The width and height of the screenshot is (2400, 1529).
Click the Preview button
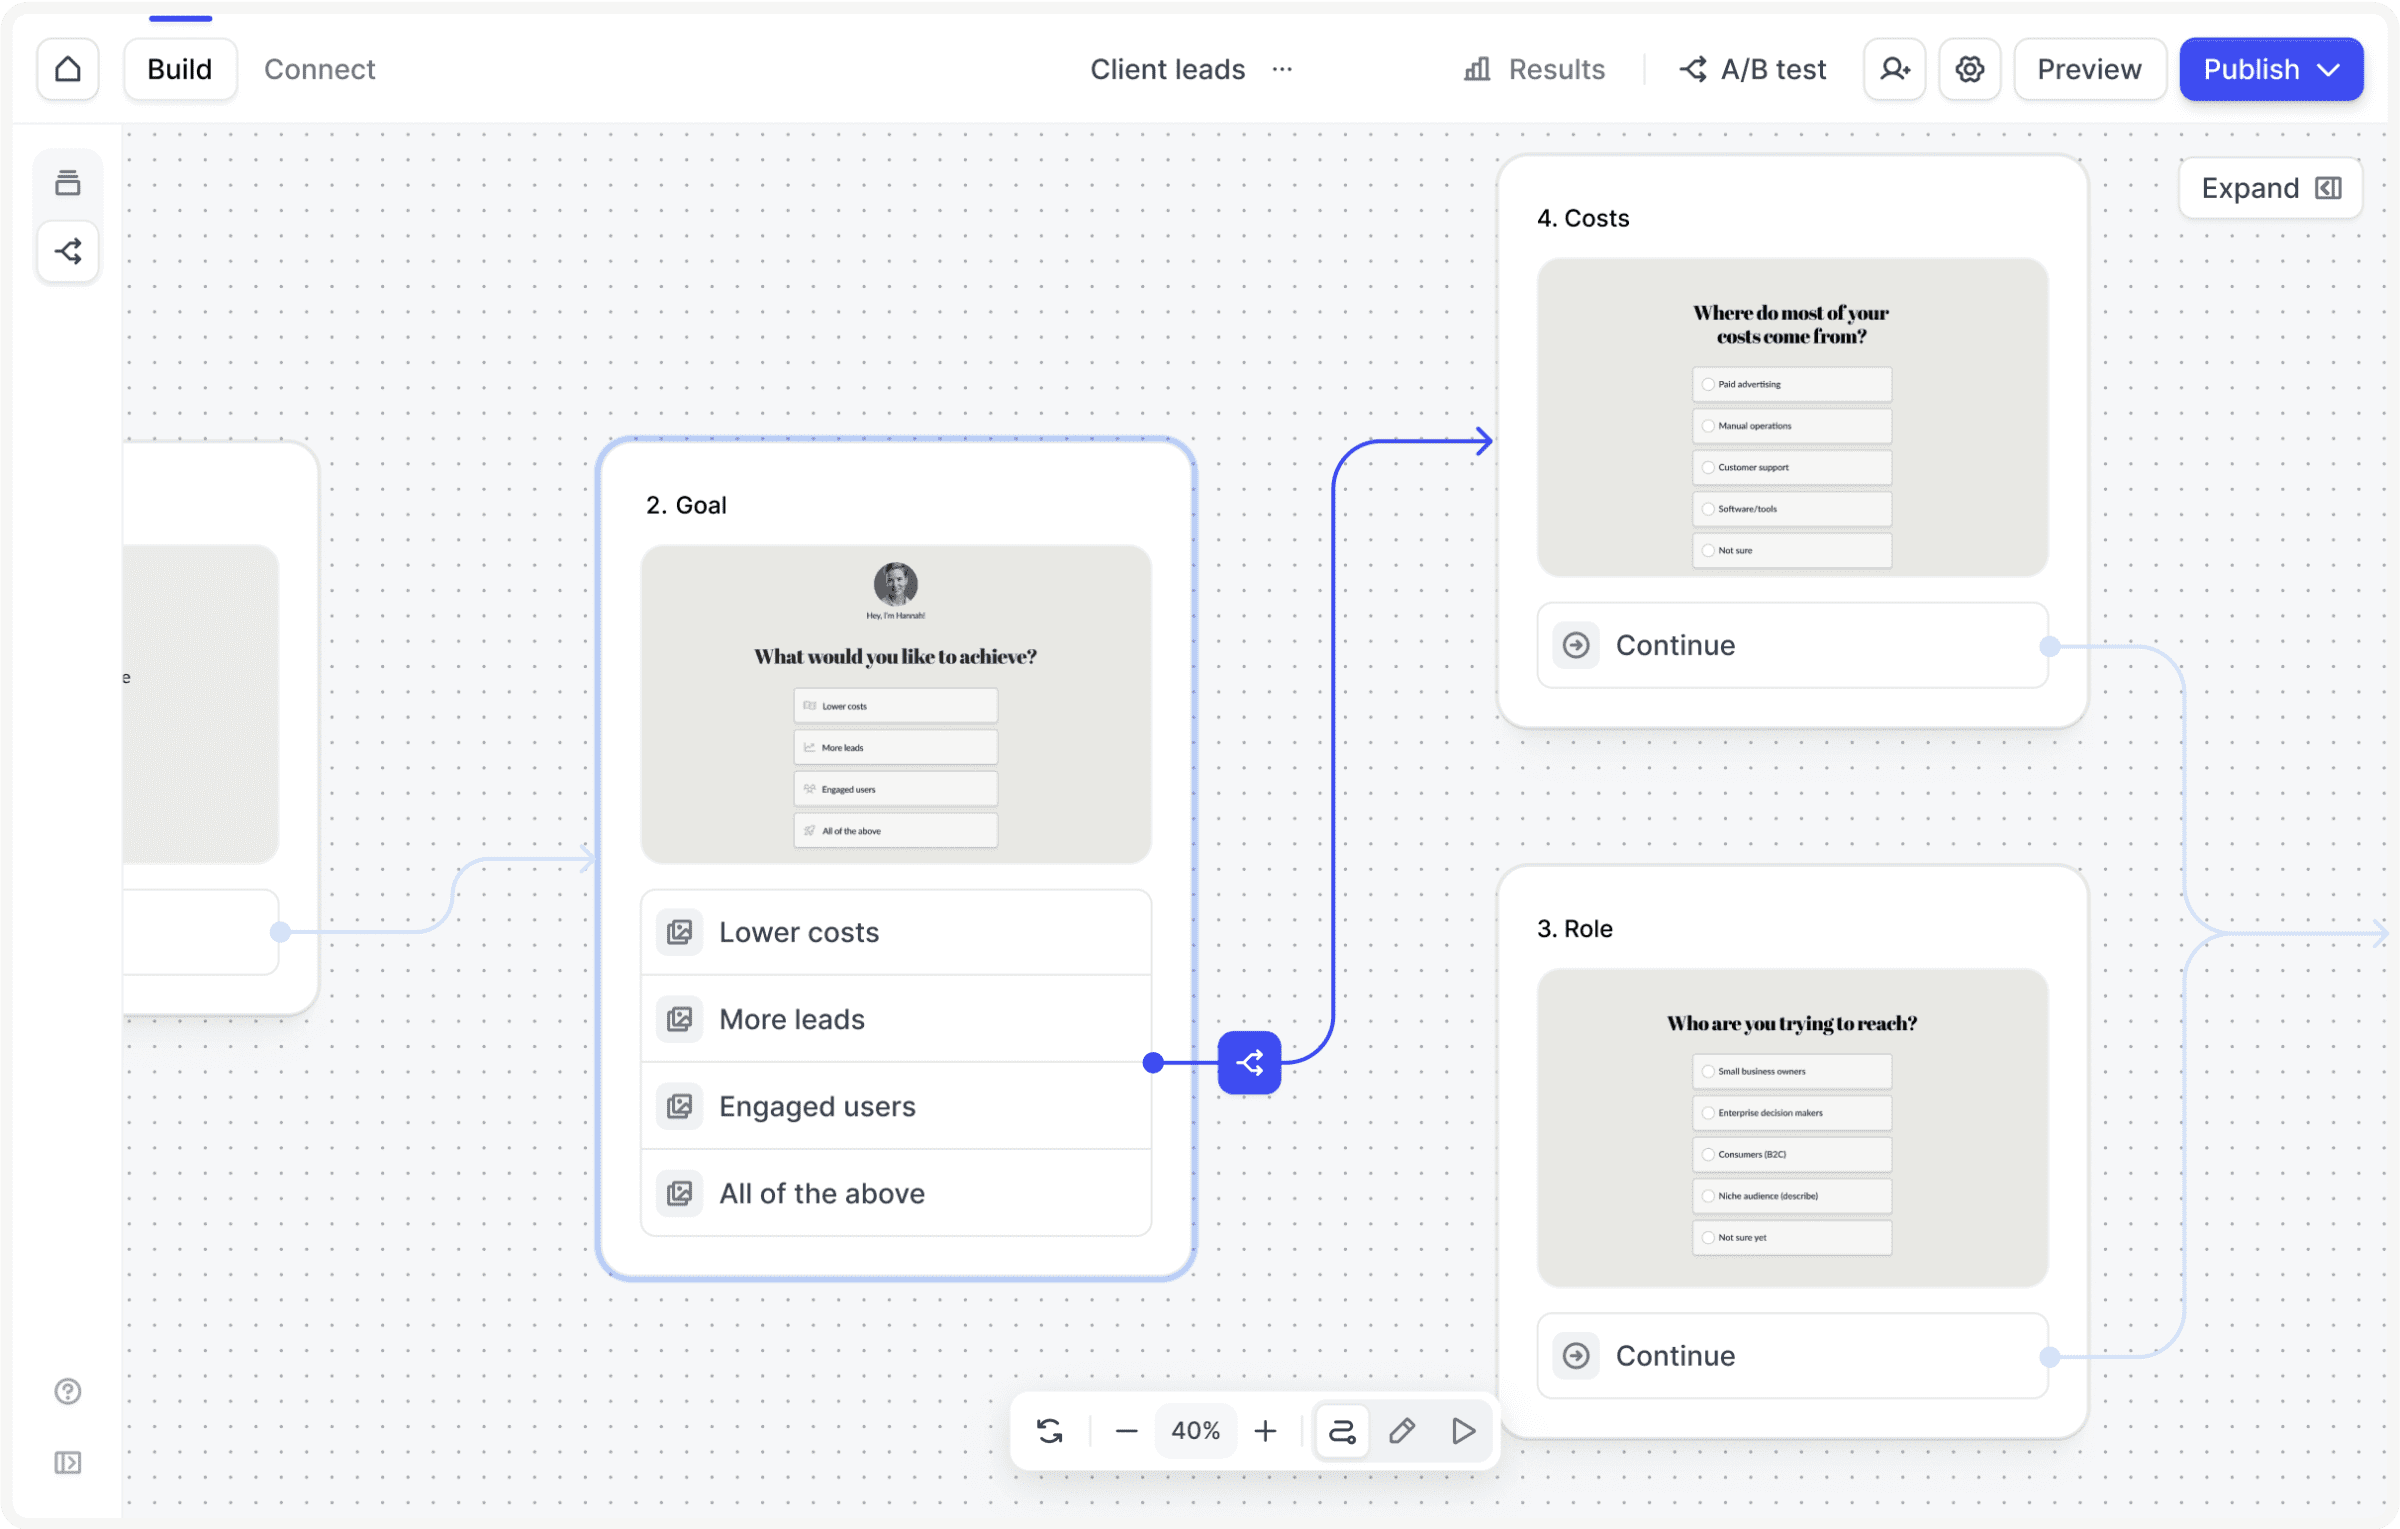tap(2089, 69)
